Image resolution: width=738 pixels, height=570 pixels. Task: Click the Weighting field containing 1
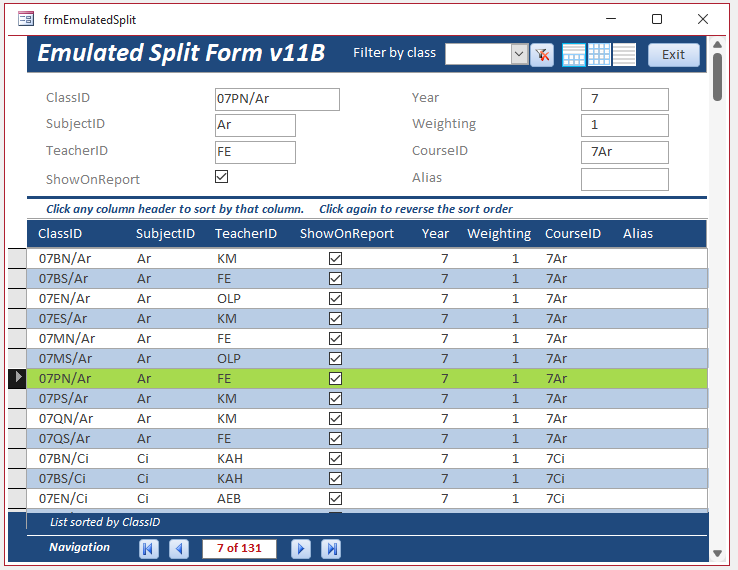pyautogui.click(x=625, y=125)
